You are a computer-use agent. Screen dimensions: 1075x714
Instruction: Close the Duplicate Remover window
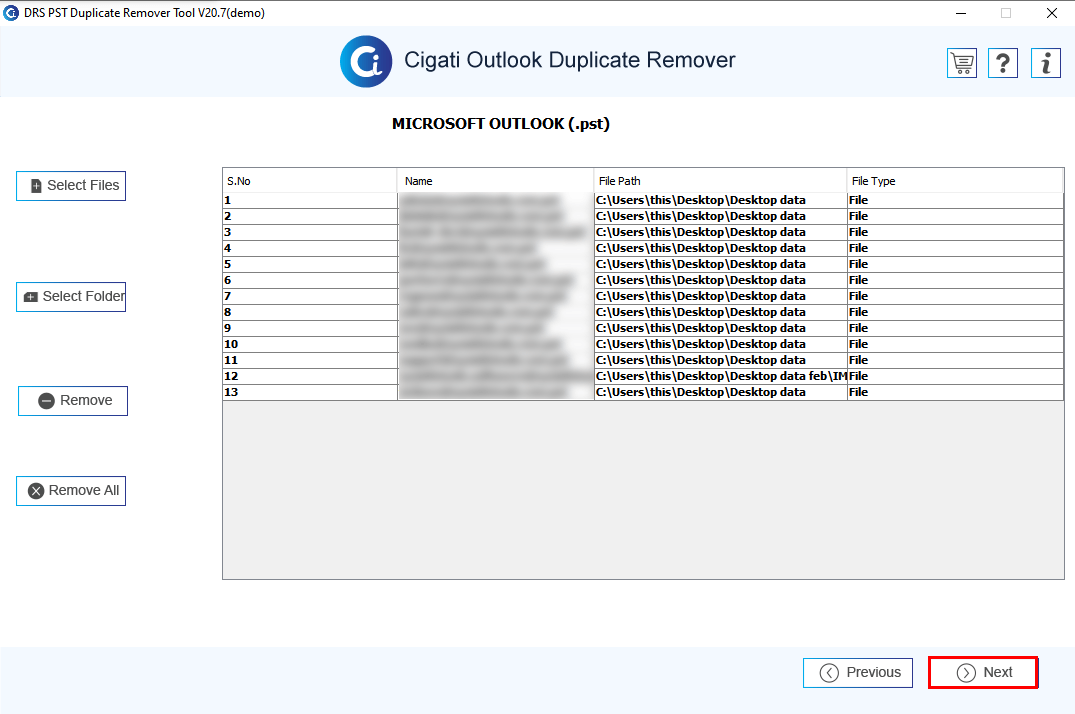click(1052, 13)
